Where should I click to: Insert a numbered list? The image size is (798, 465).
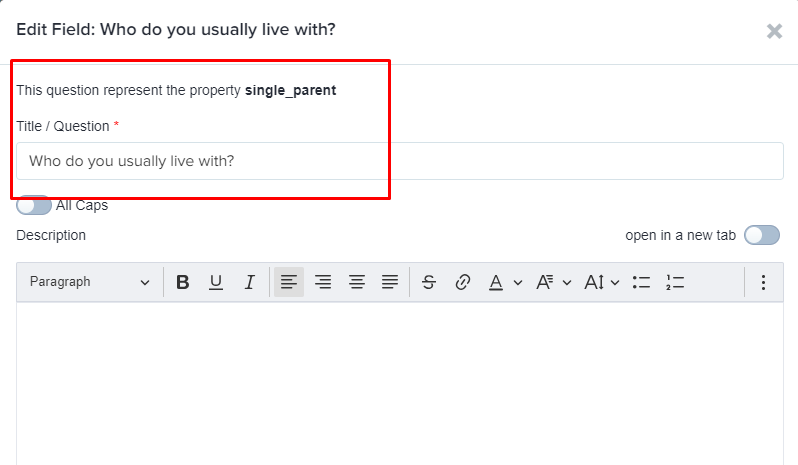tap(675, 282)
